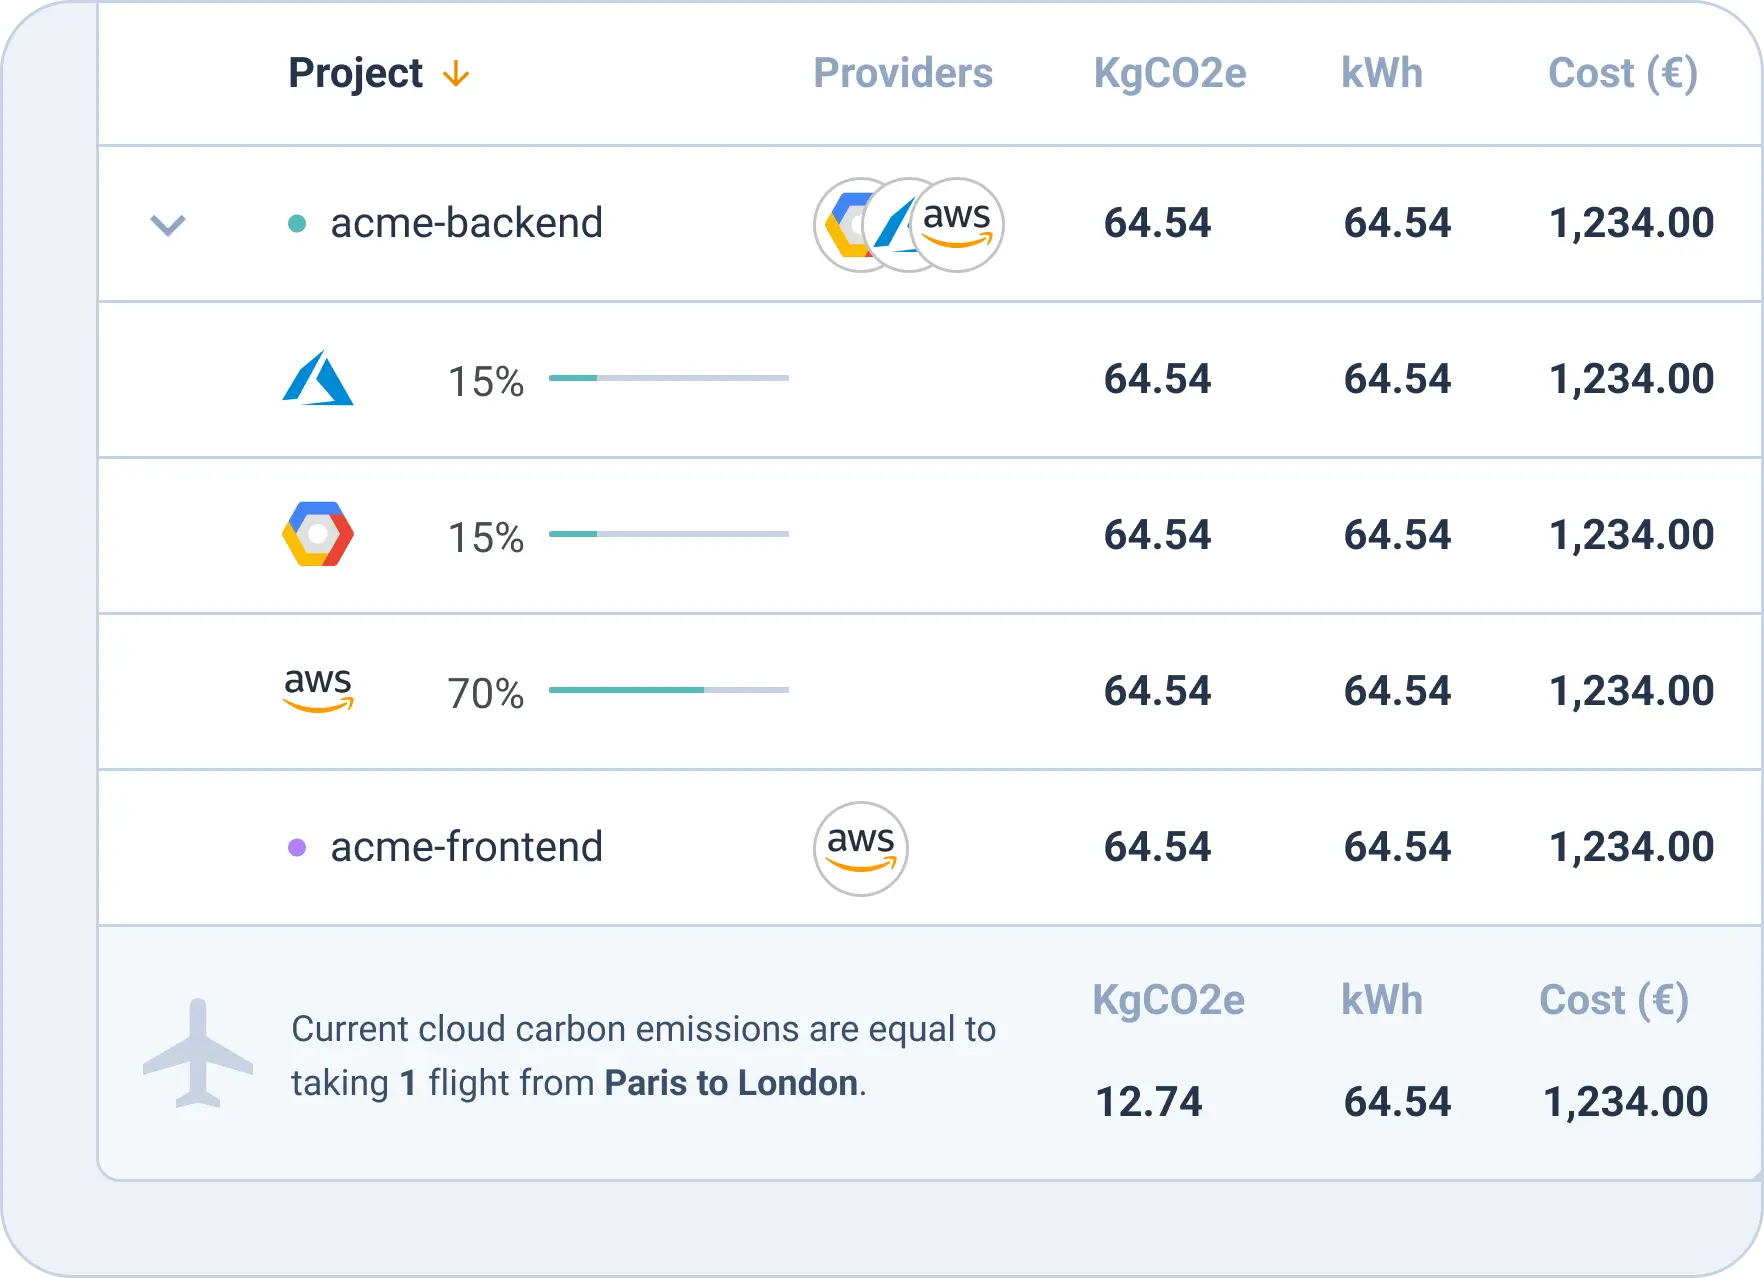Click the AWS badge beside acme-frontend
The width and height of the screenshot is (1764, 1278).
click(x=860, y=848)
